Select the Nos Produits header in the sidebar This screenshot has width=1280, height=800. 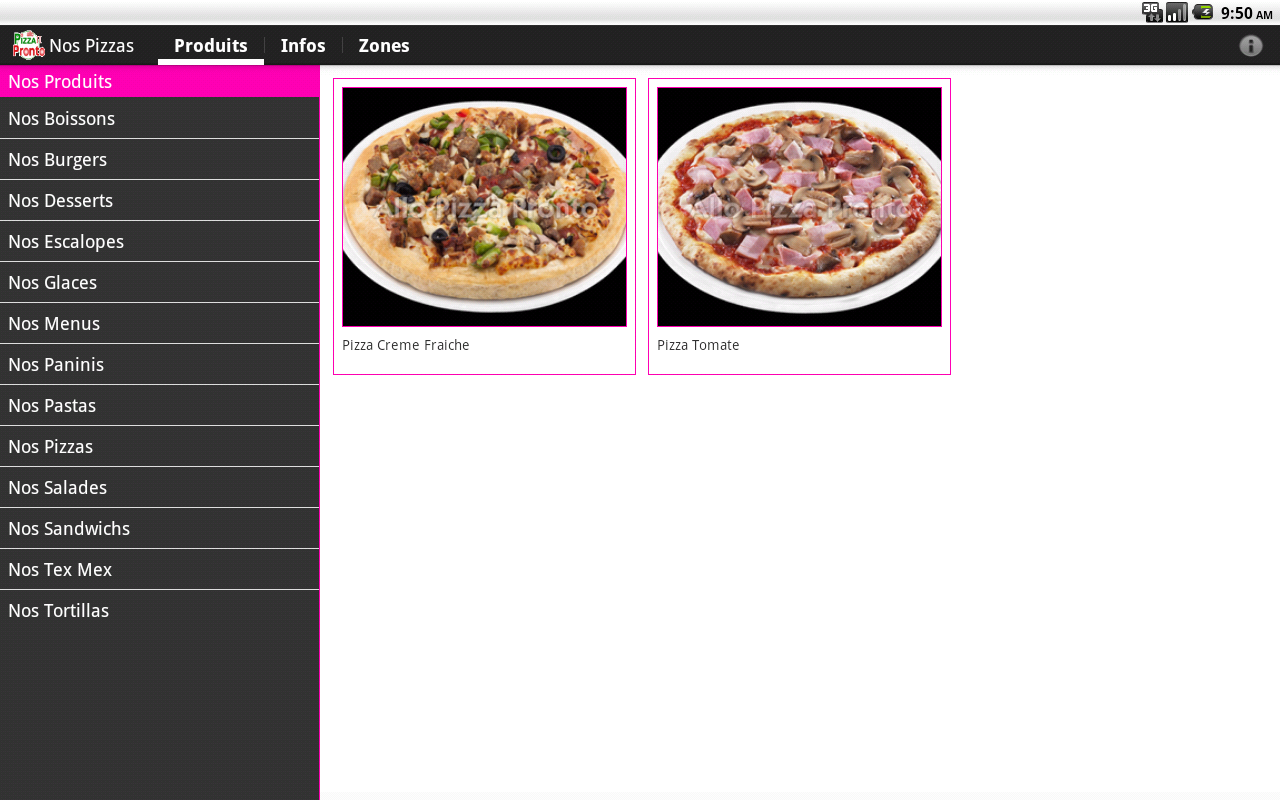(x=160, y=82)
